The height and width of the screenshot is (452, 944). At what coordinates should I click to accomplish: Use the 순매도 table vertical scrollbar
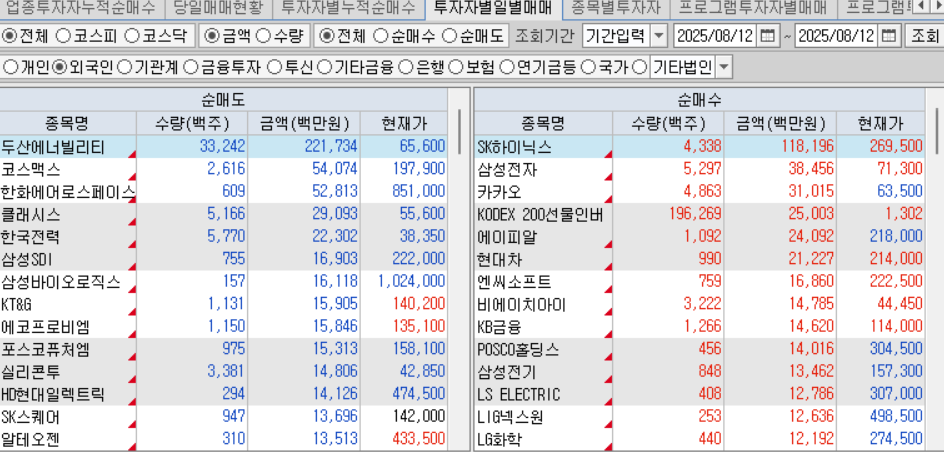tap(460, 131)
